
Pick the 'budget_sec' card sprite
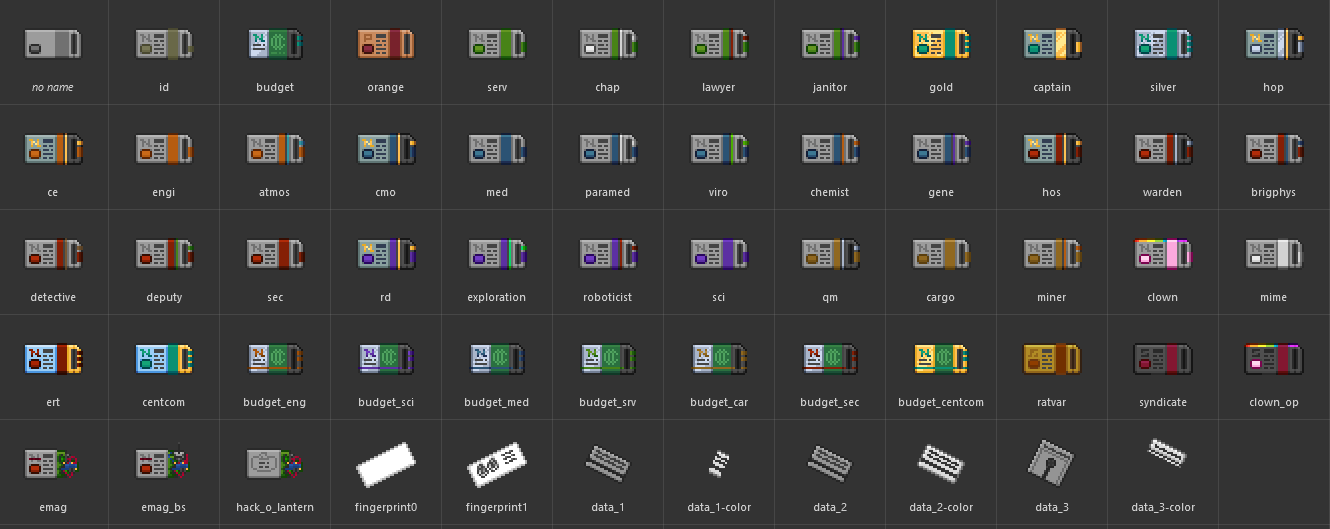[x=830, y=359]
